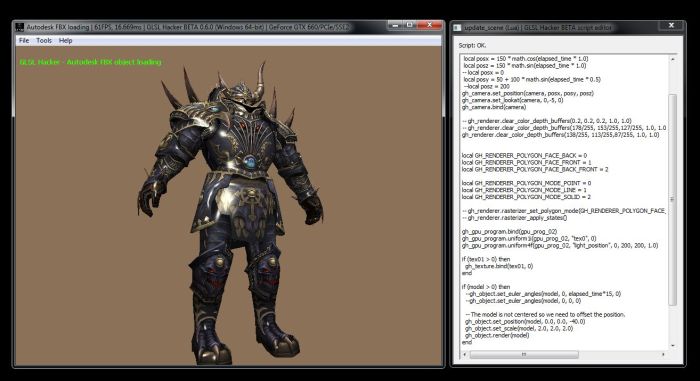Close the Autodesk FBX loading window

(429, 25)
